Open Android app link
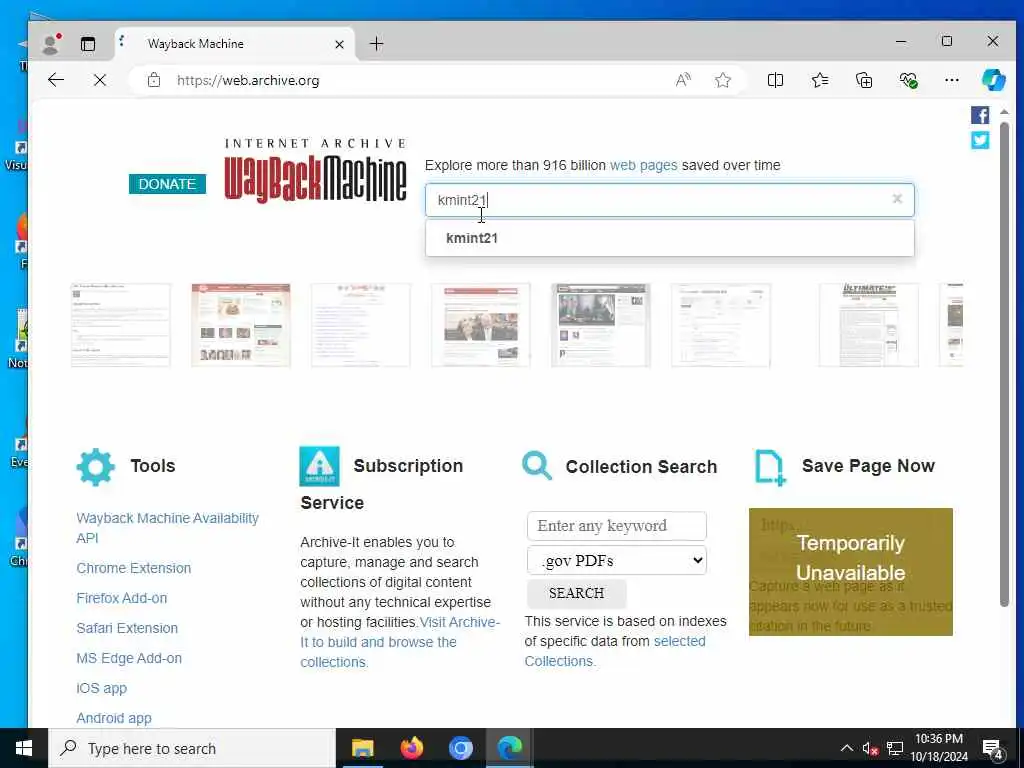This screenshot has height=768, width=1024. [x=114, y=718]
